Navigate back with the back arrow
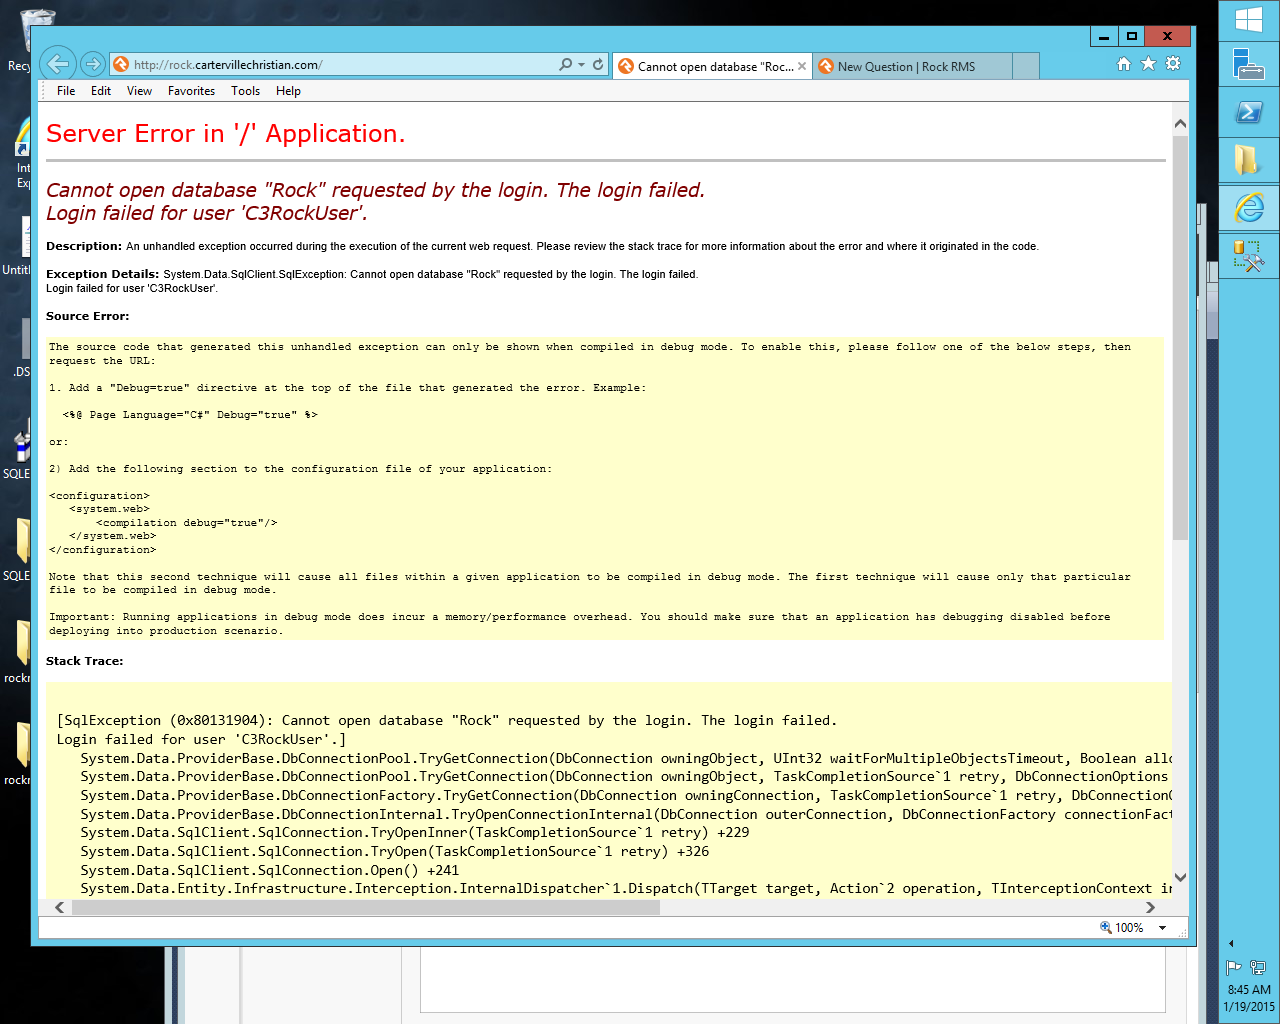Screen dimensions: 1280x1024 click(x=57, y=63)
